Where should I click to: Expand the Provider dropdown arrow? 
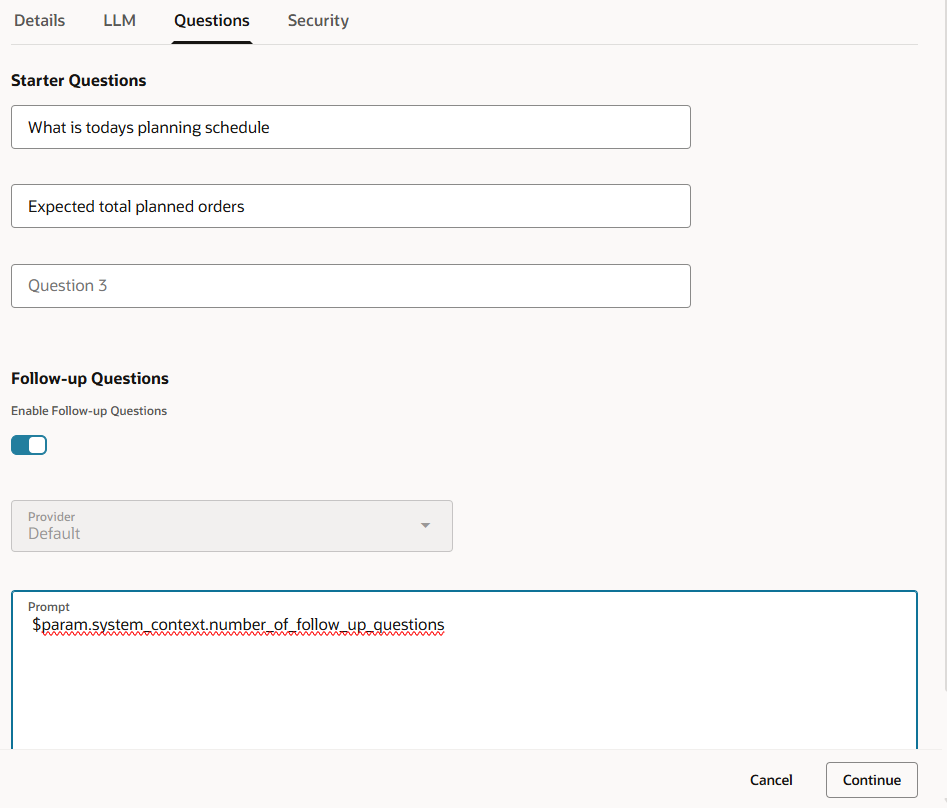(425, 525)
